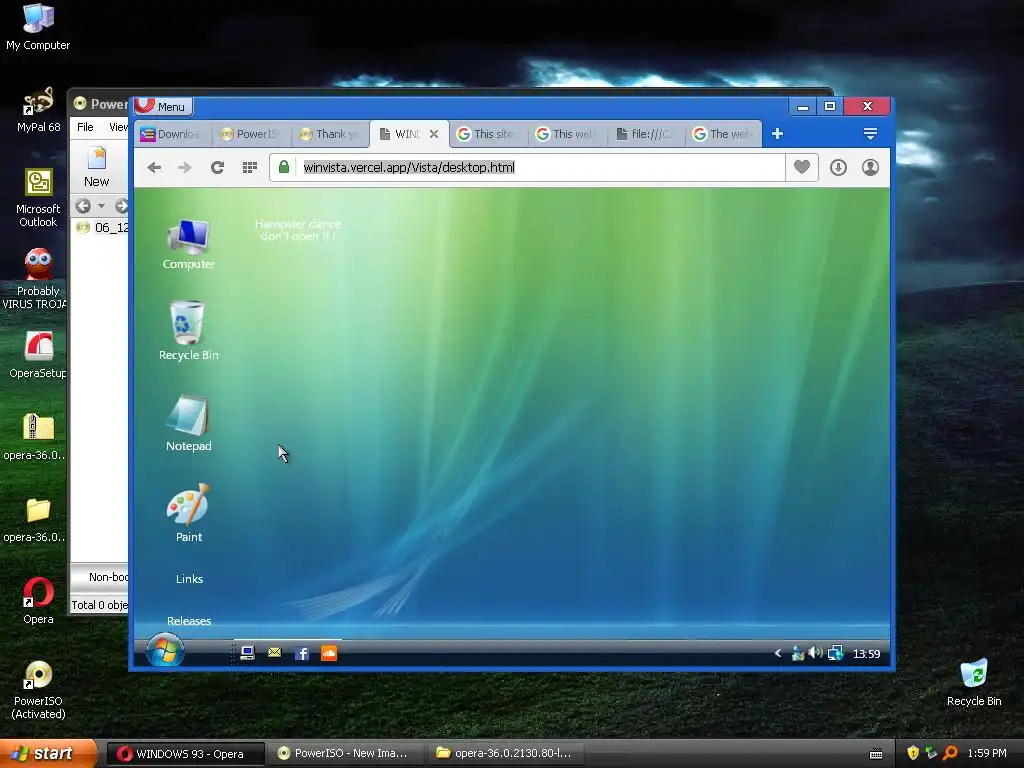Open the Links desktop shortcut
The image size is (1024, 768).
[189, 579]
